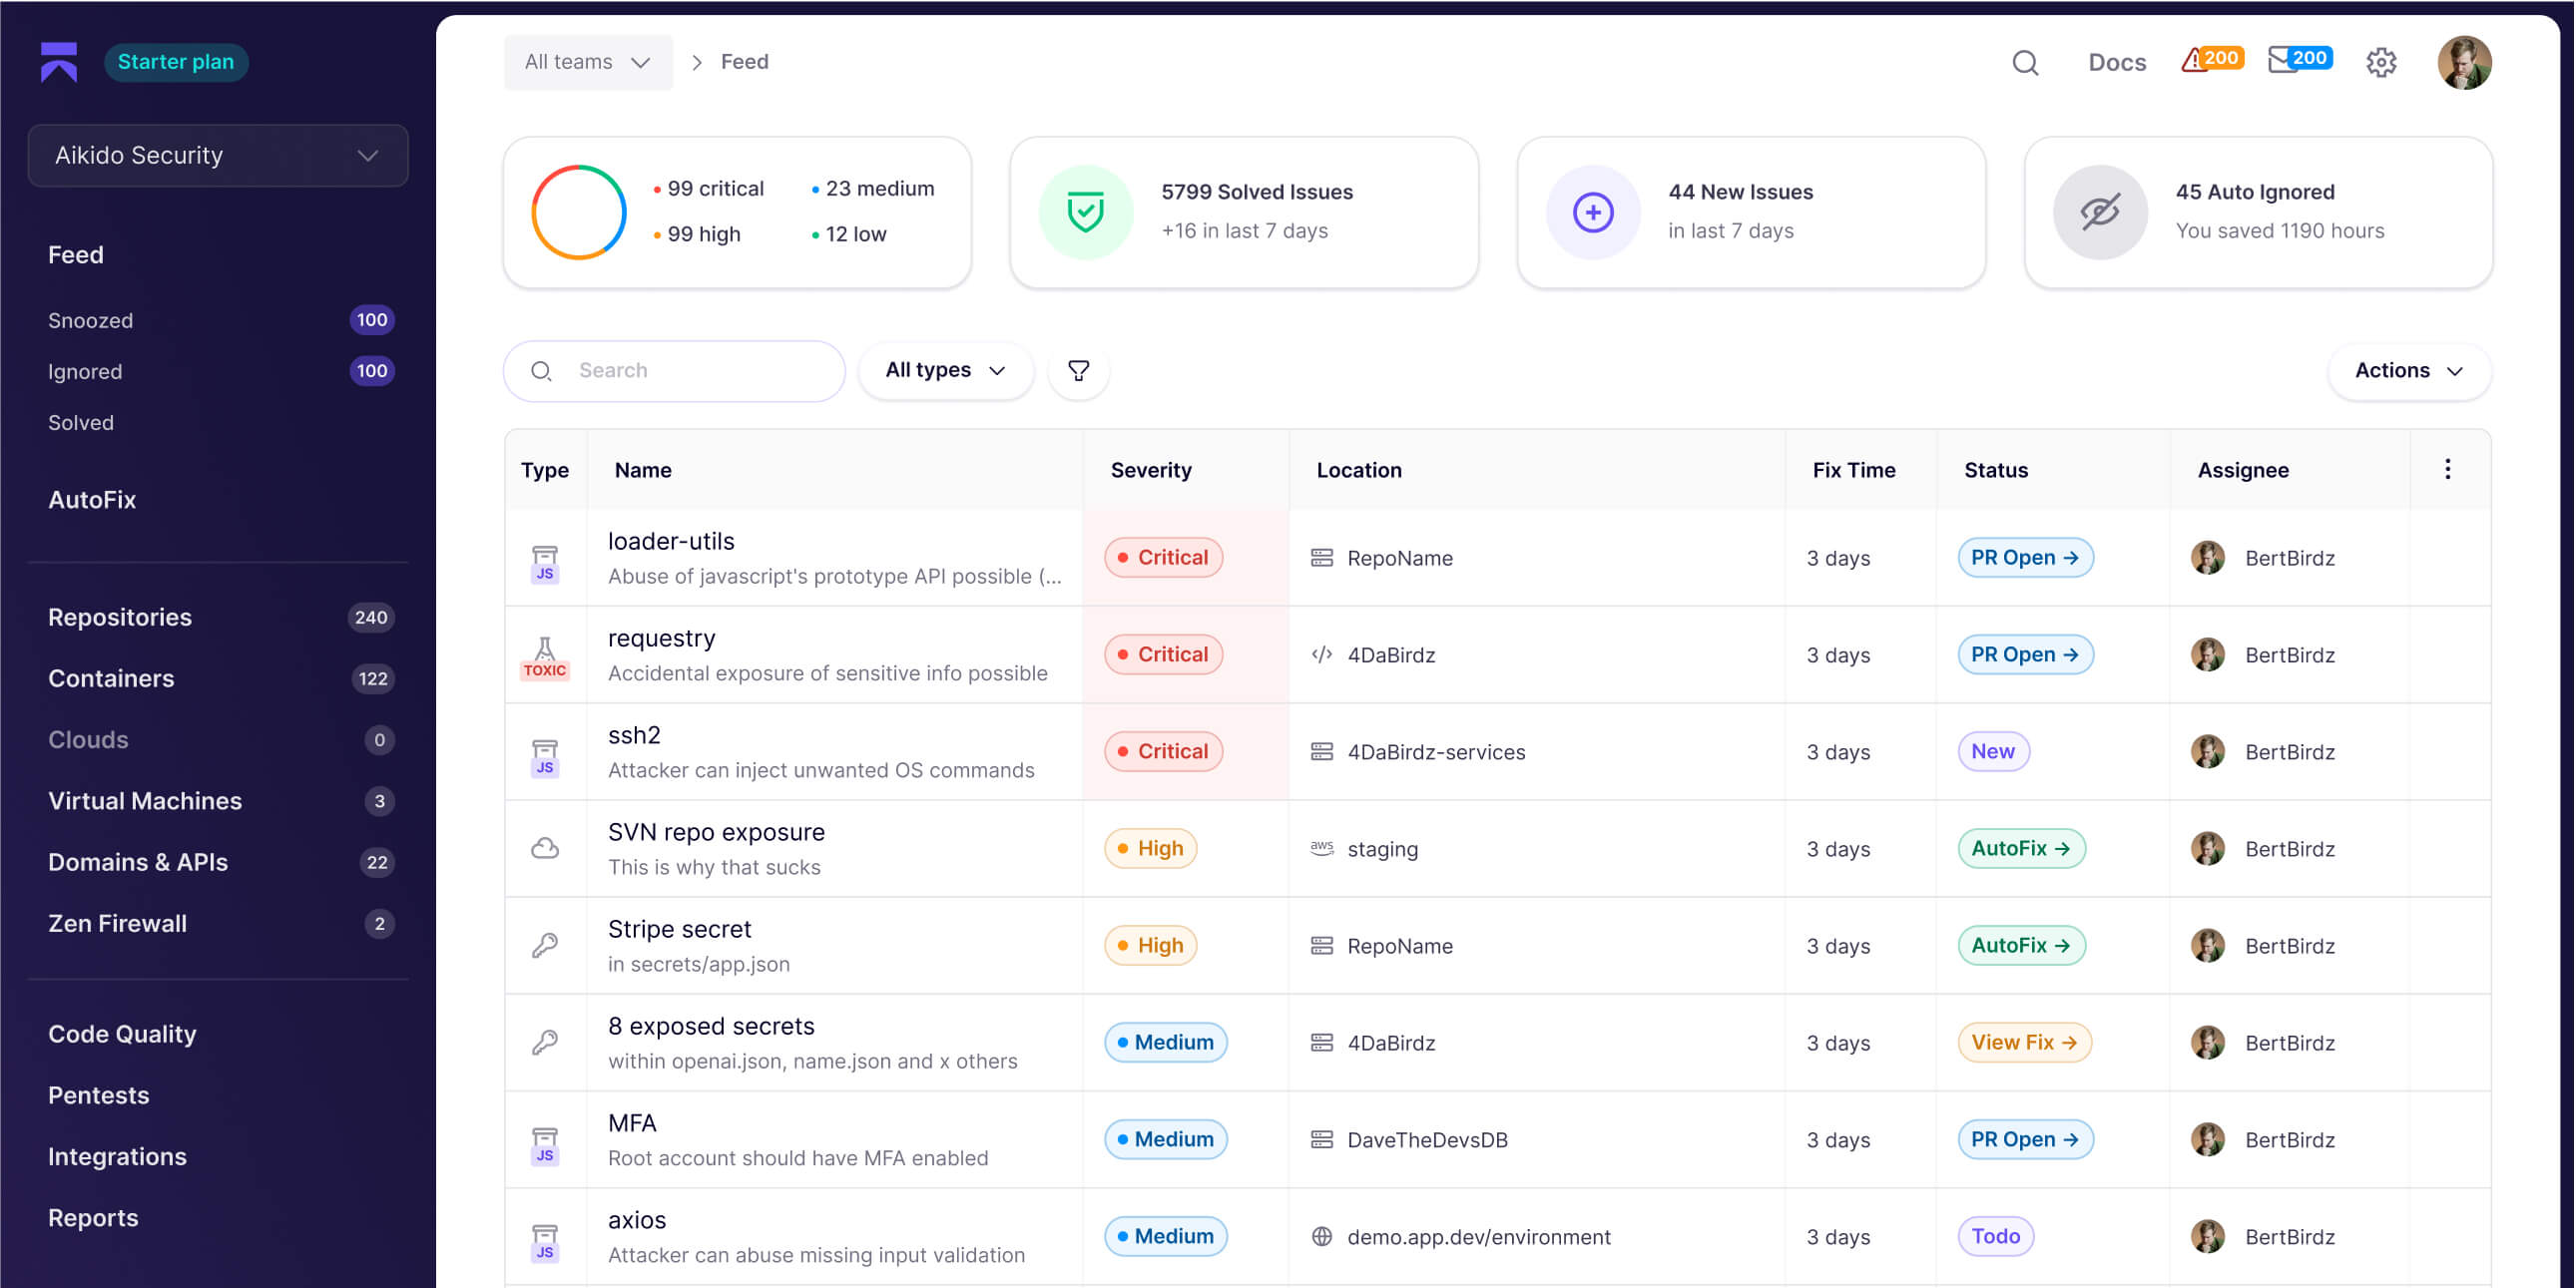Click PR Open status for loader-utils

(x=2025, y=557)
